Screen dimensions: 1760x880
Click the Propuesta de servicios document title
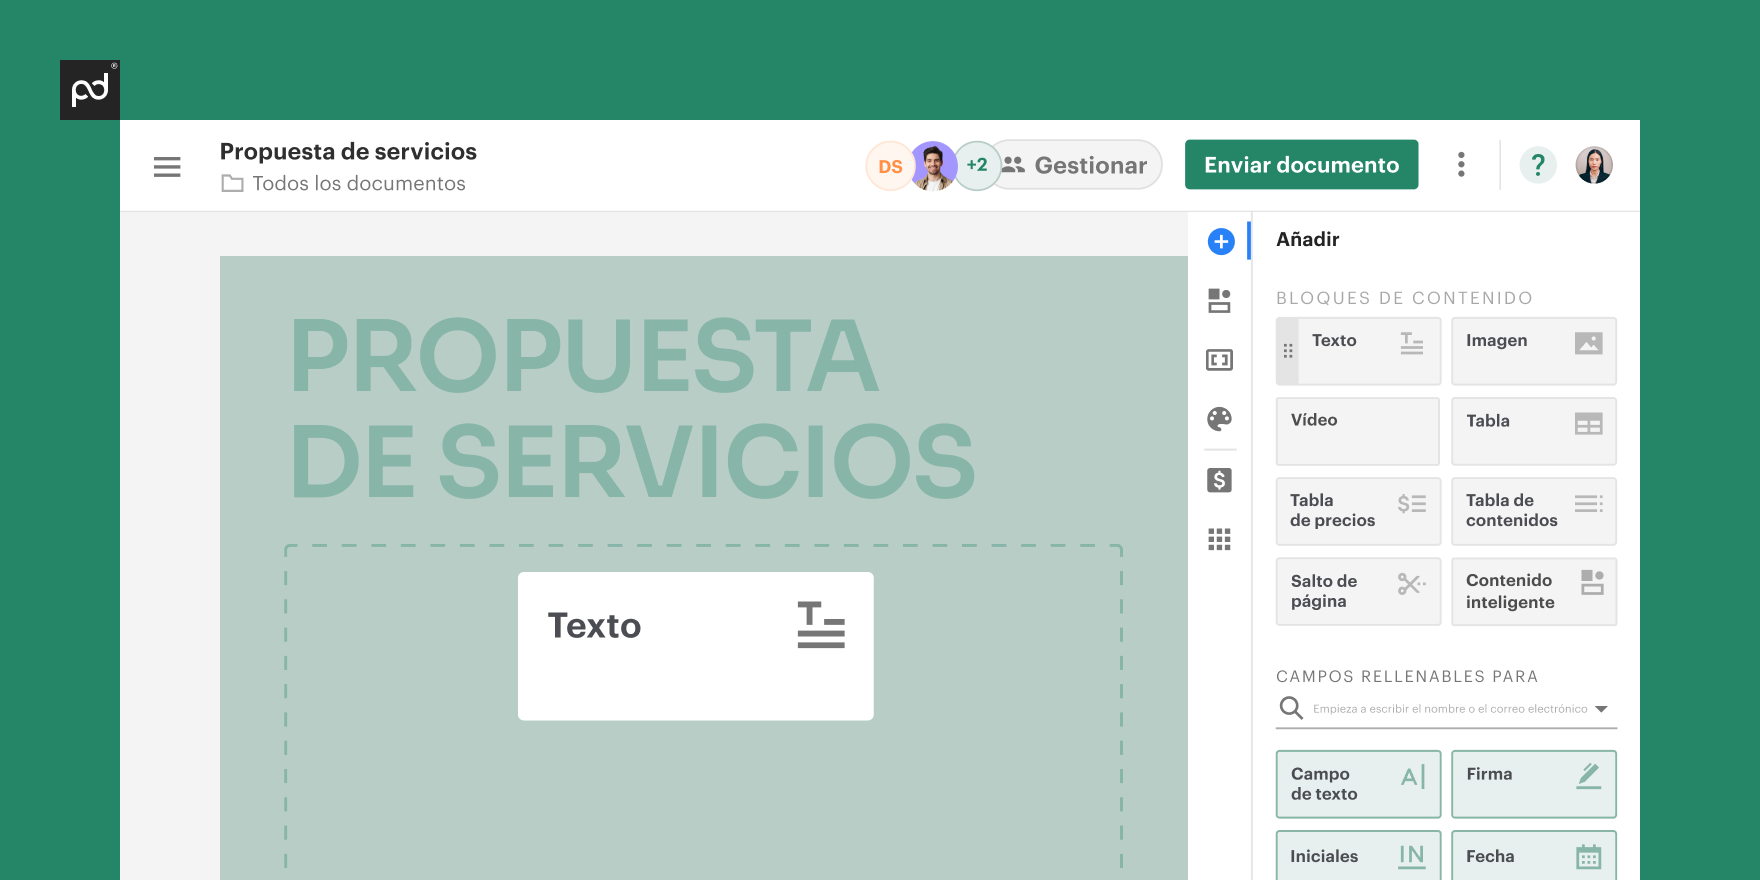click(x=348, y=151)
